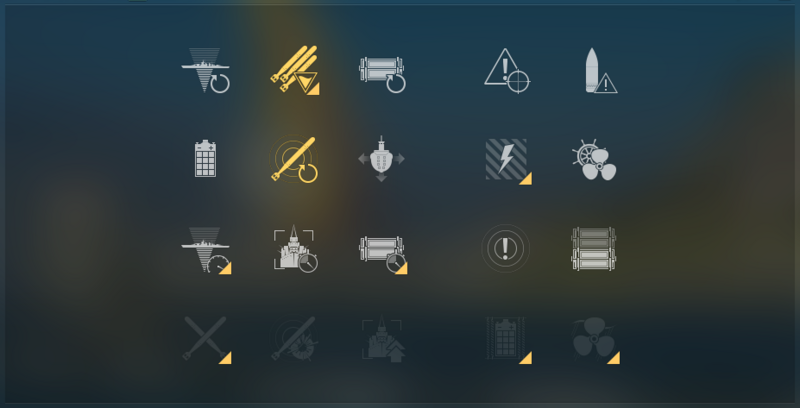Pick the stacked cylinders skill icon

[x=593, y=249]
